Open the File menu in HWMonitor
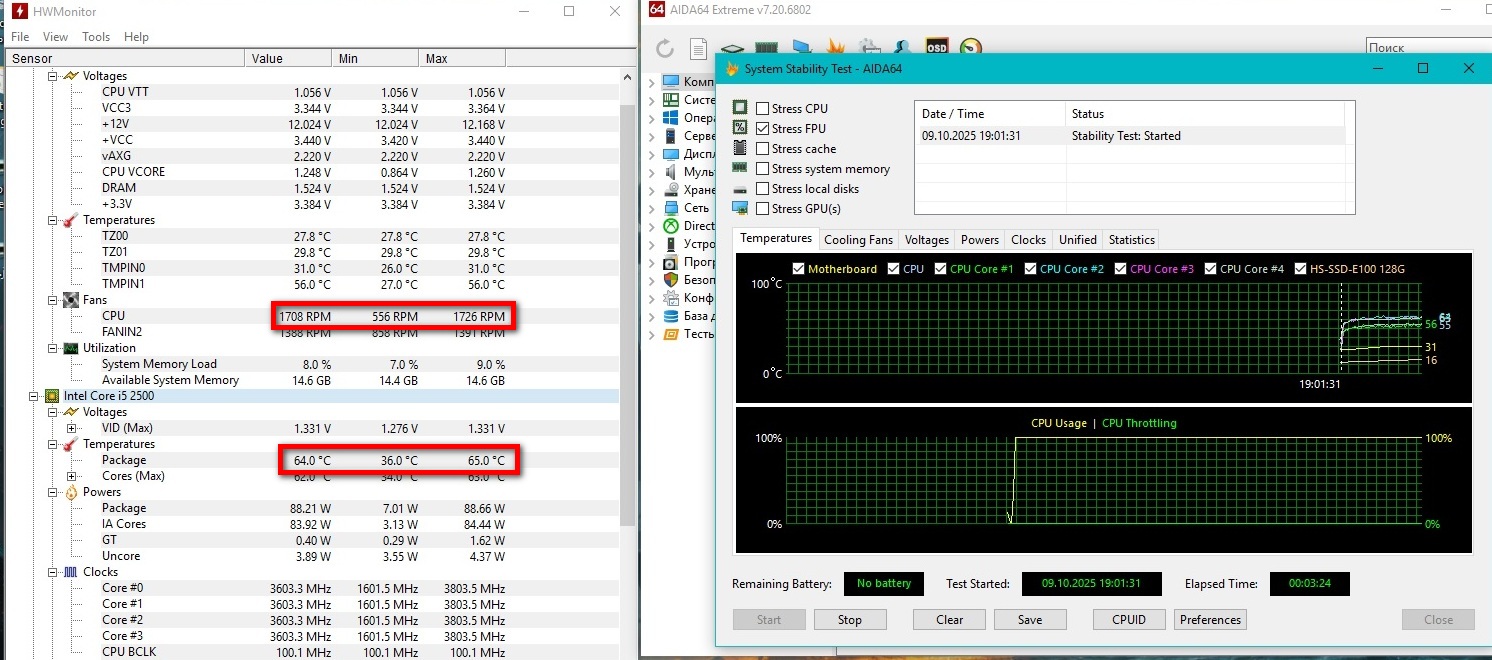 coord(19,37)
